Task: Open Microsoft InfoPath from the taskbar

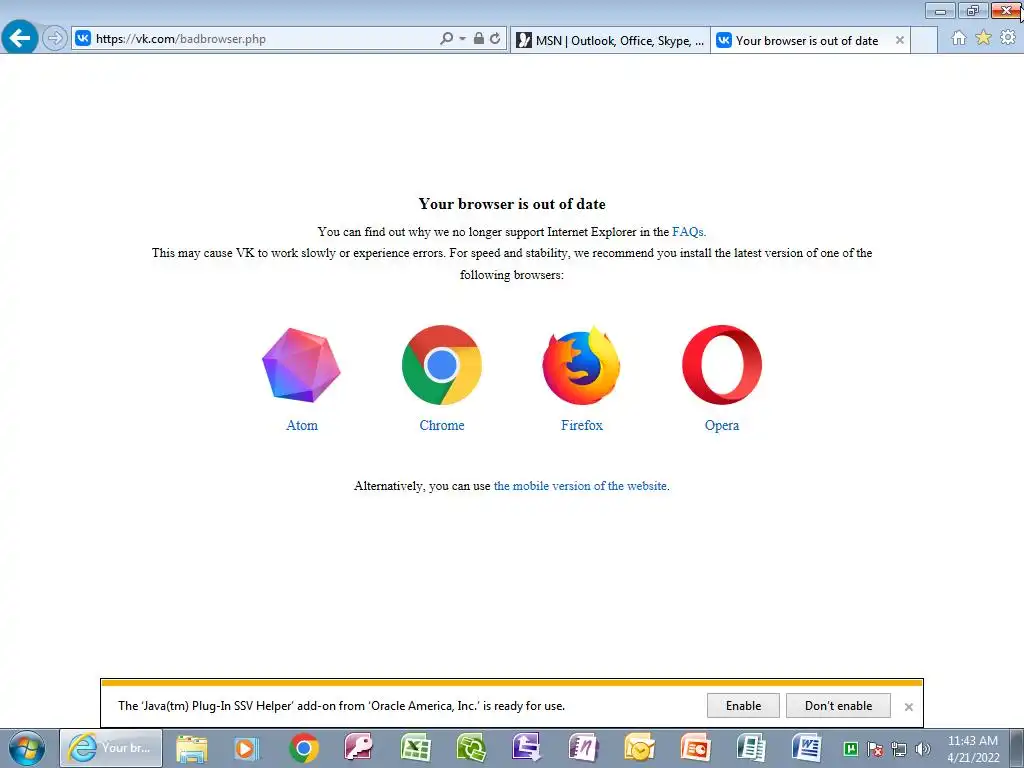Action: (x=526, y=748)
